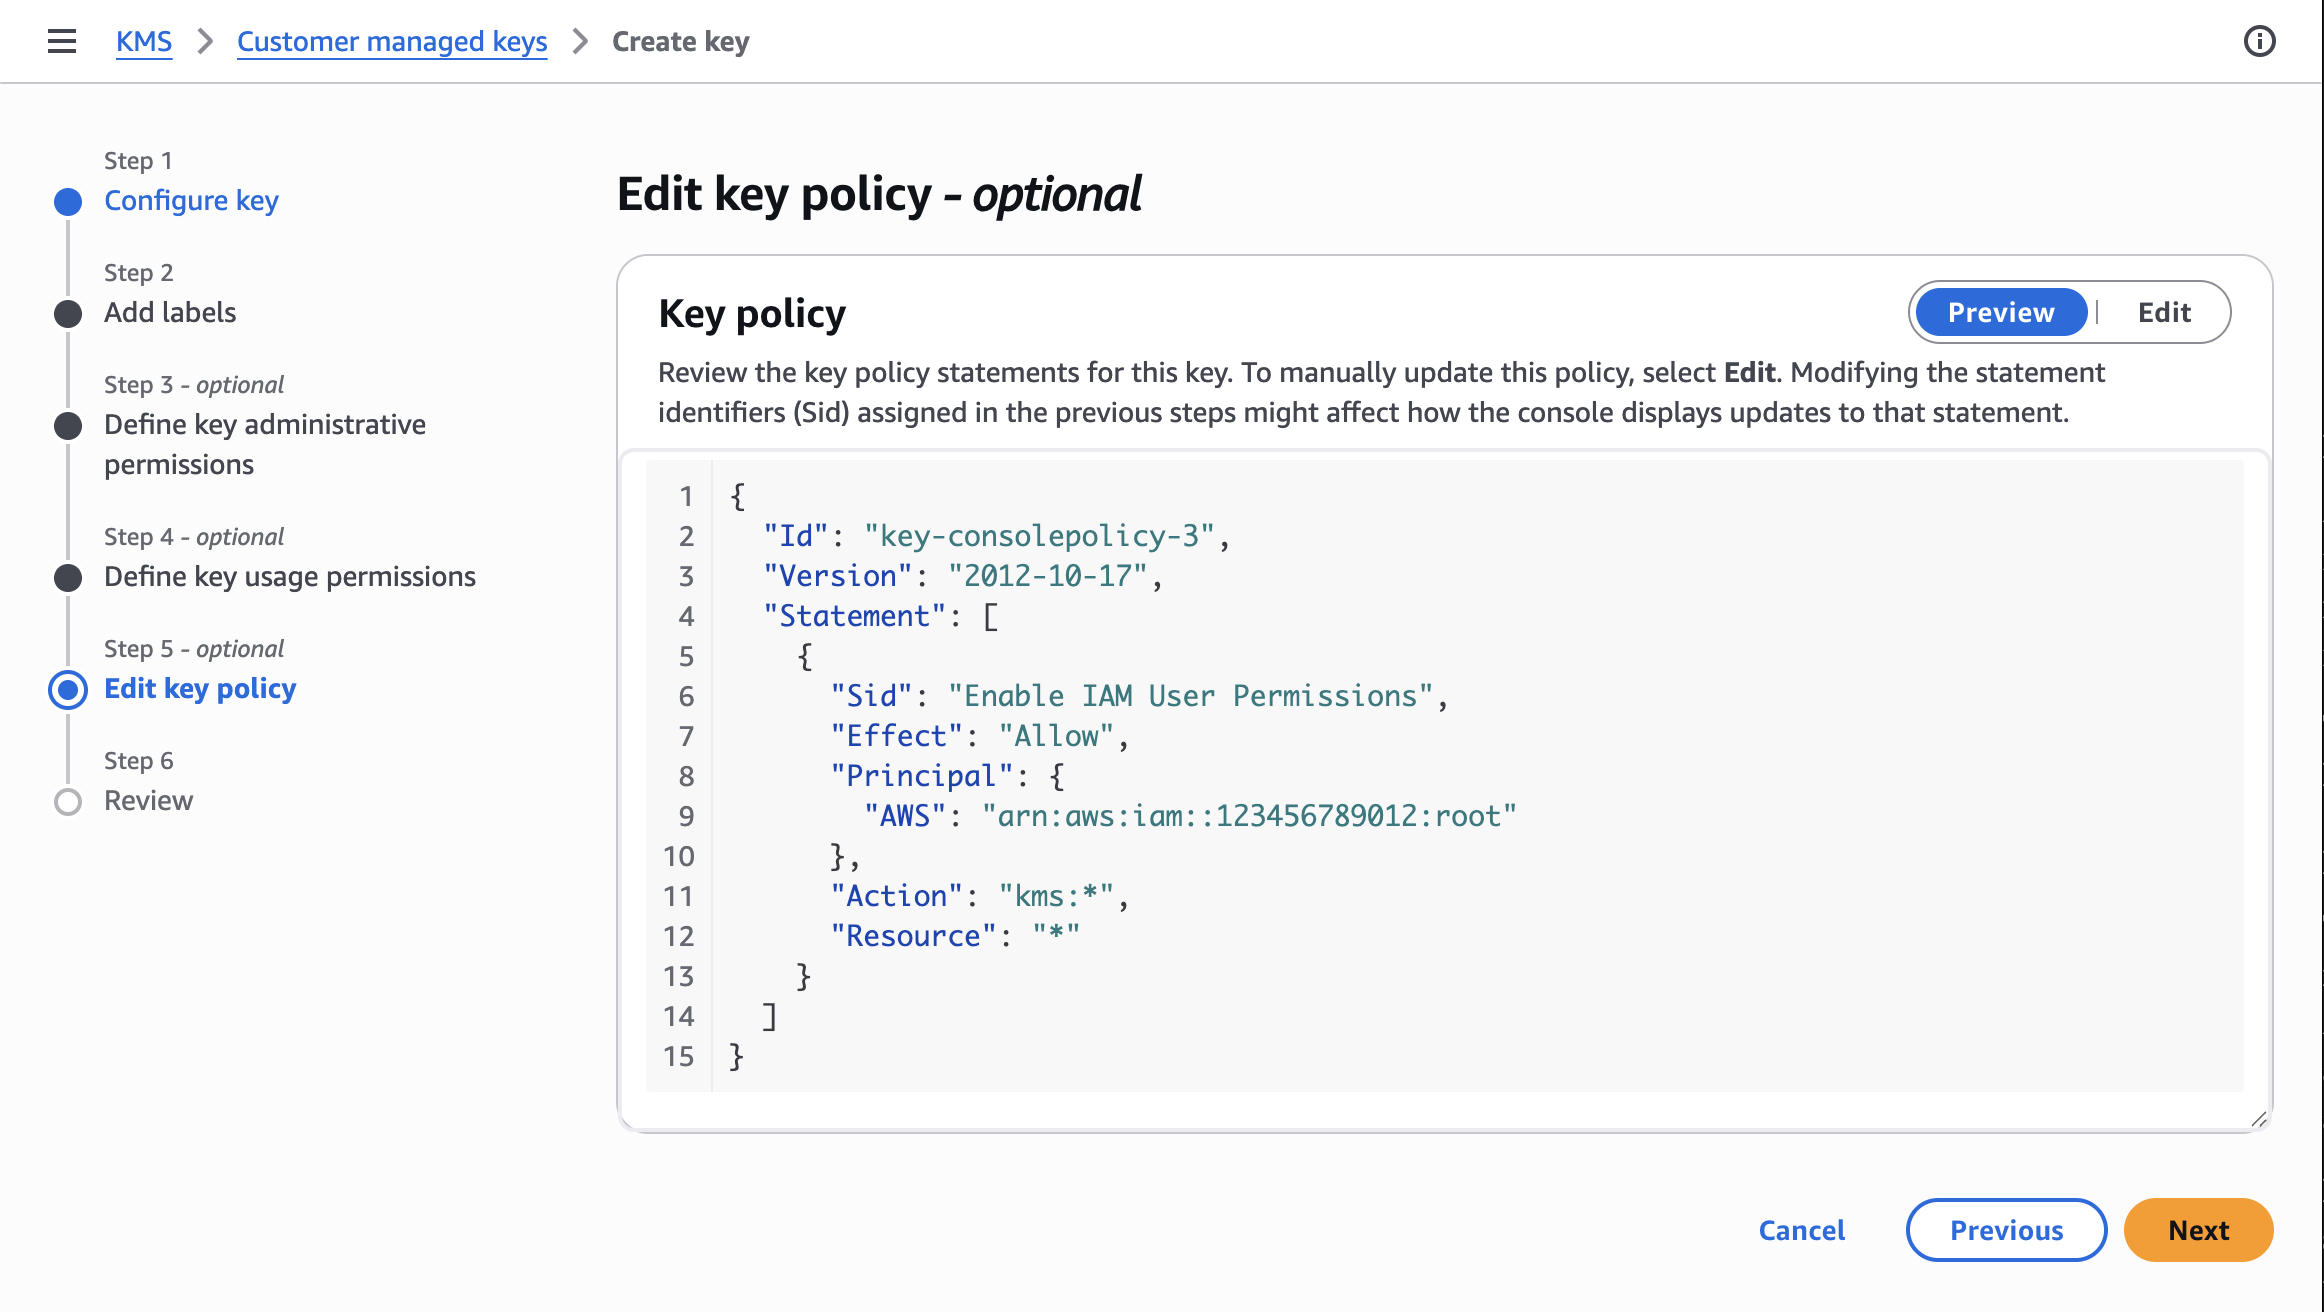Proceed with the Next button

(x=2198, y=1230)
